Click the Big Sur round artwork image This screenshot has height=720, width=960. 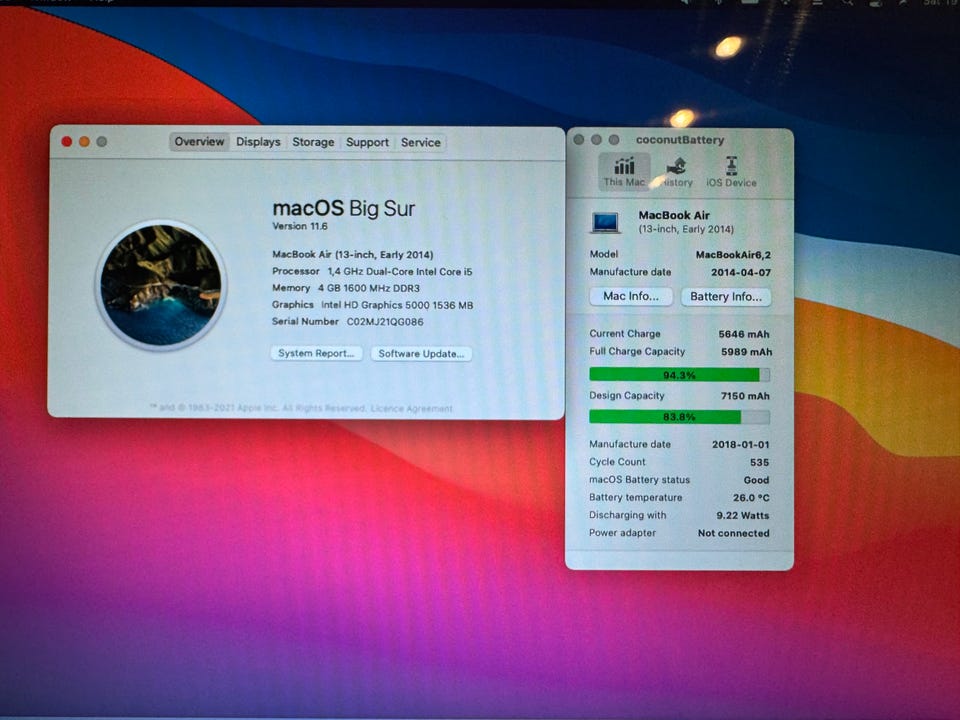coord(161,285)
